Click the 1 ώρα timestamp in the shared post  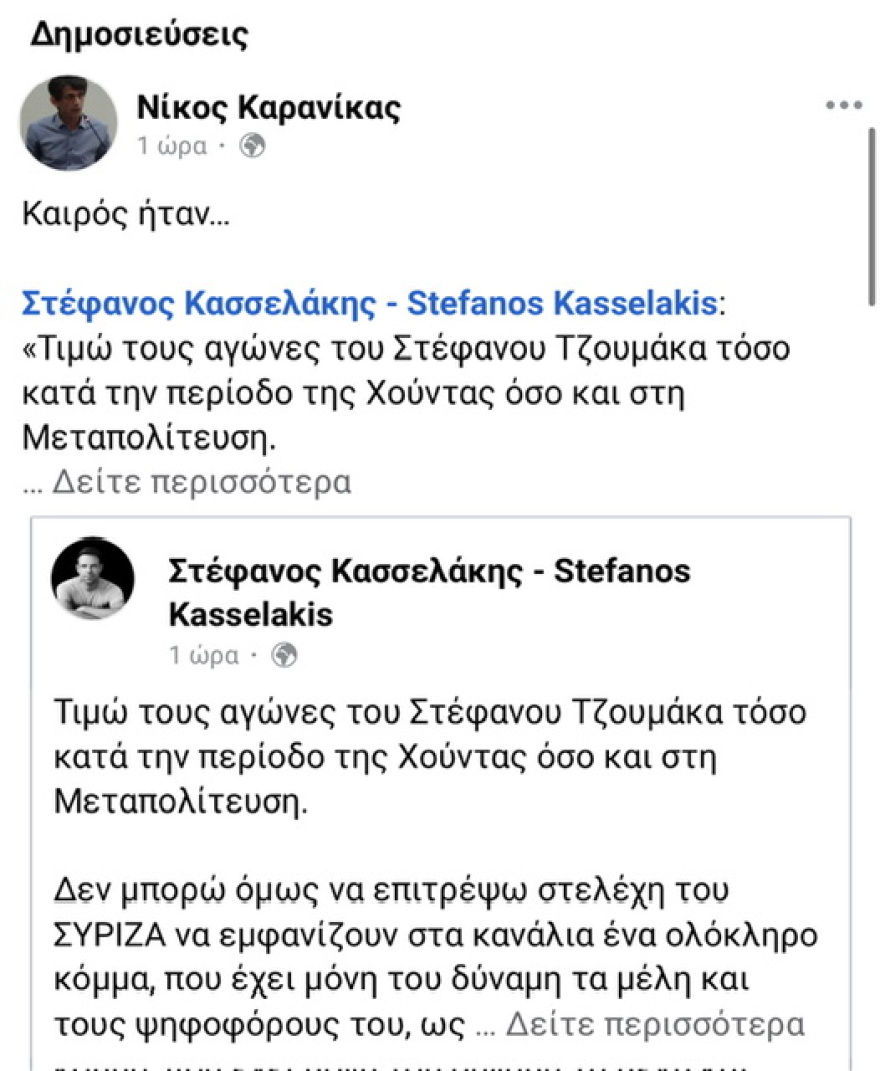click(x=200, y=655)
